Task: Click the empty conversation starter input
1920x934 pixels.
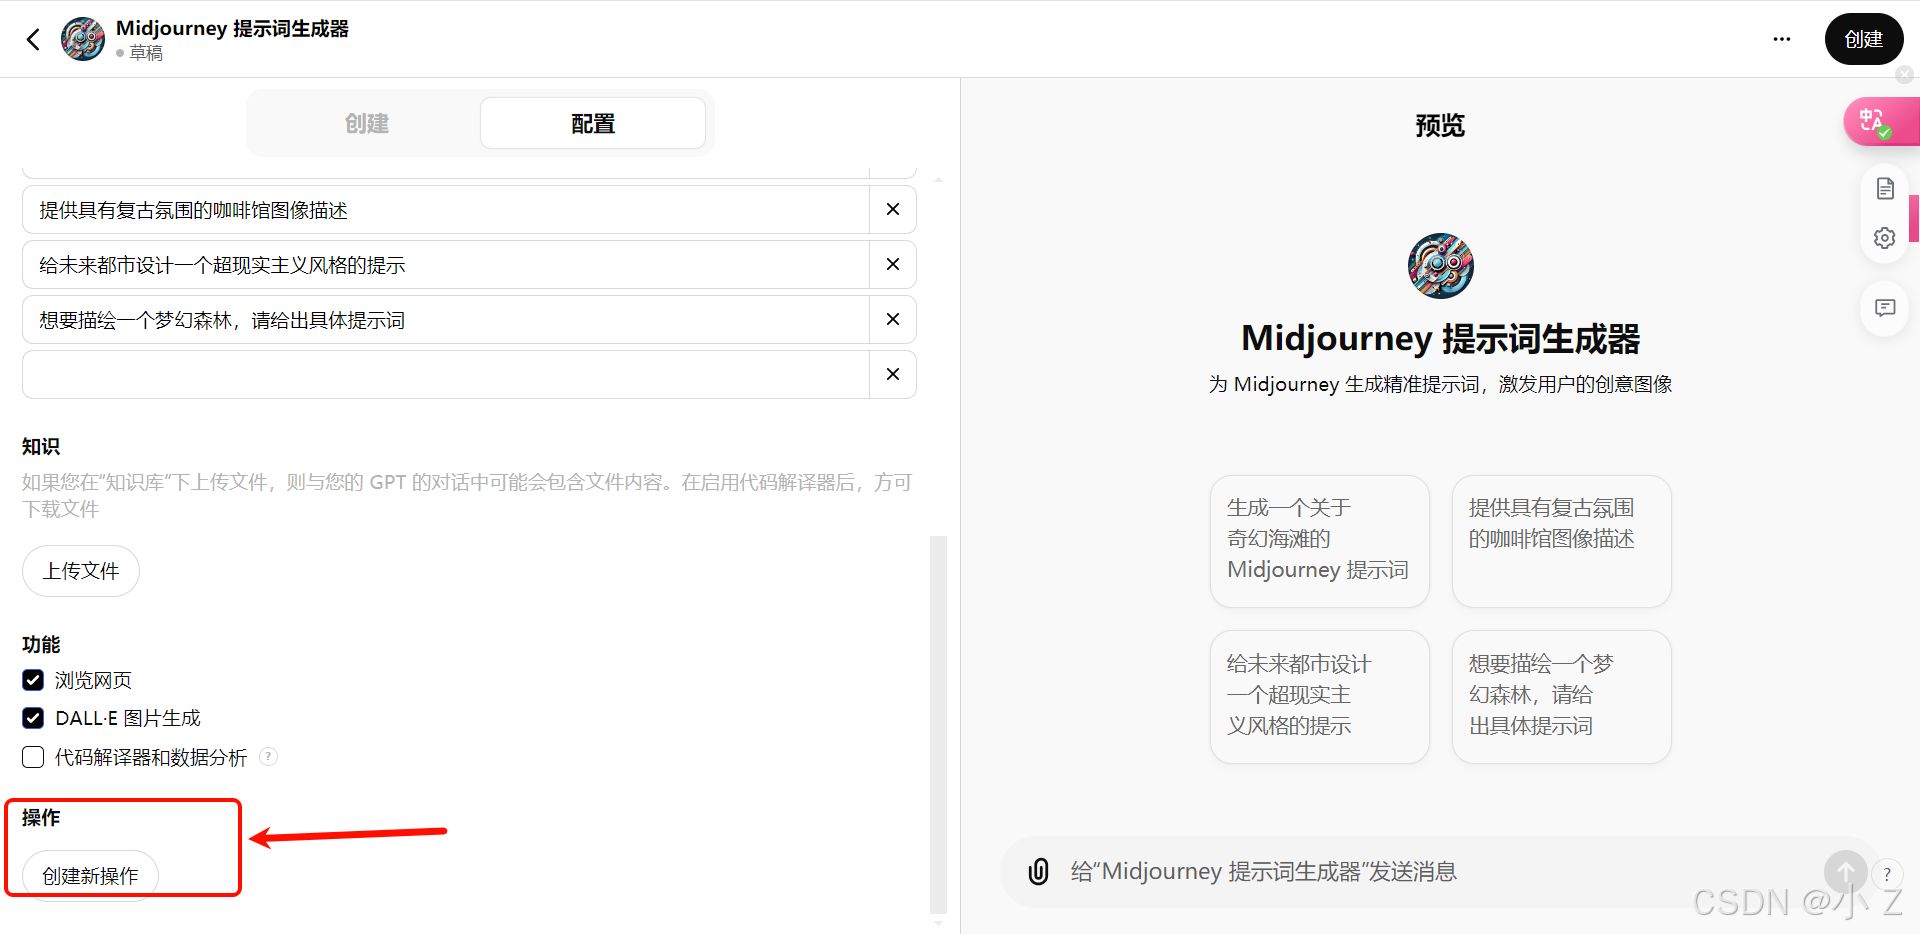Action: point(446,375)
